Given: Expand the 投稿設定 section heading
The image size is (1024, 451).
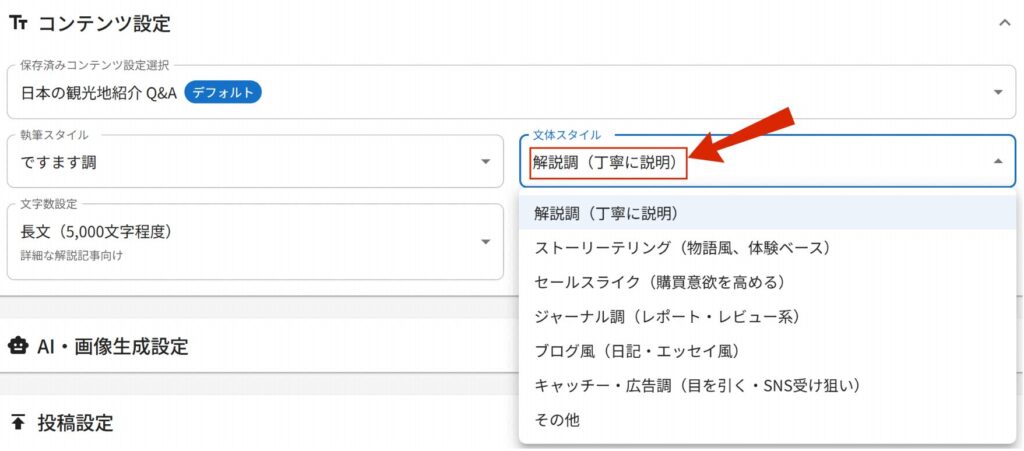Looking at the screenshot, I should [75, 422].
